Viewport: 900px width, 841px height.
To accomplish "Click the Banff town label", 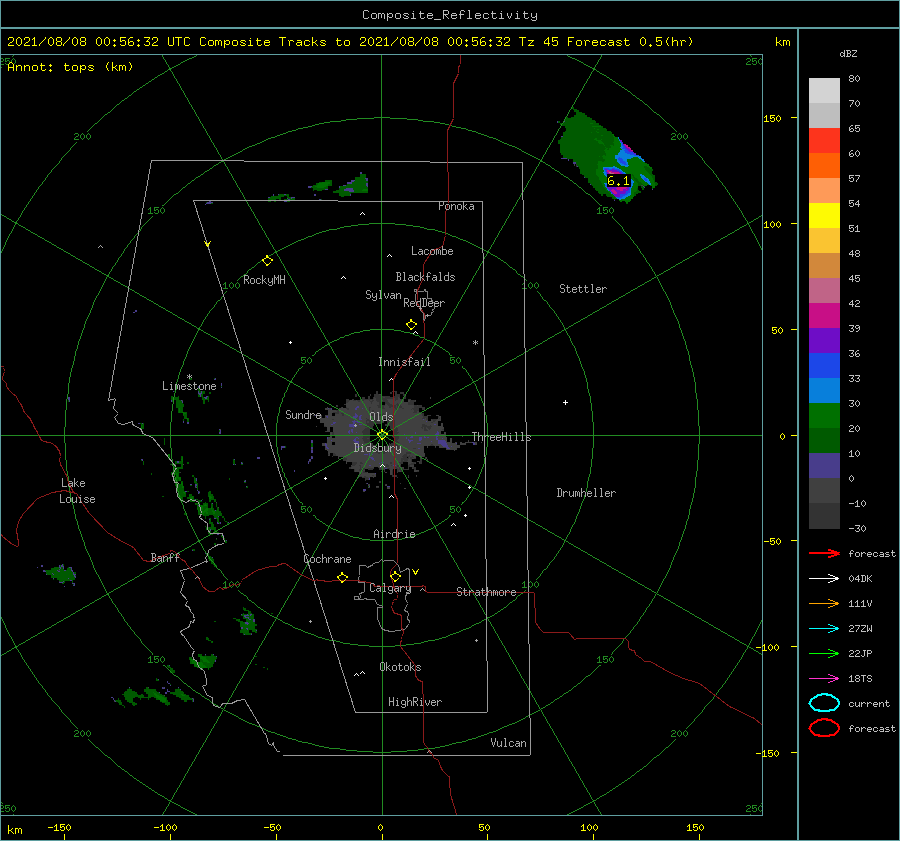I will click(x=165, y=557).
